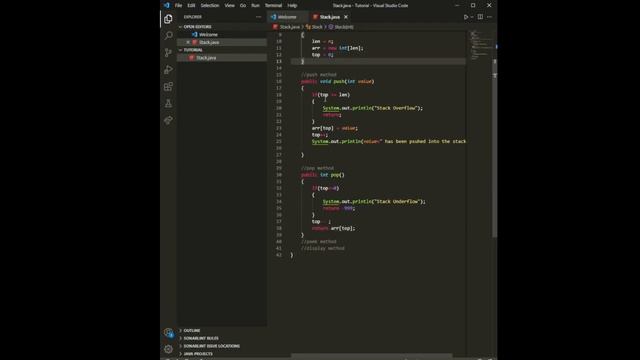Open the bottom extension icon below the Testing flask
Screen dimensions: 640x360
[x=168, y=120]
